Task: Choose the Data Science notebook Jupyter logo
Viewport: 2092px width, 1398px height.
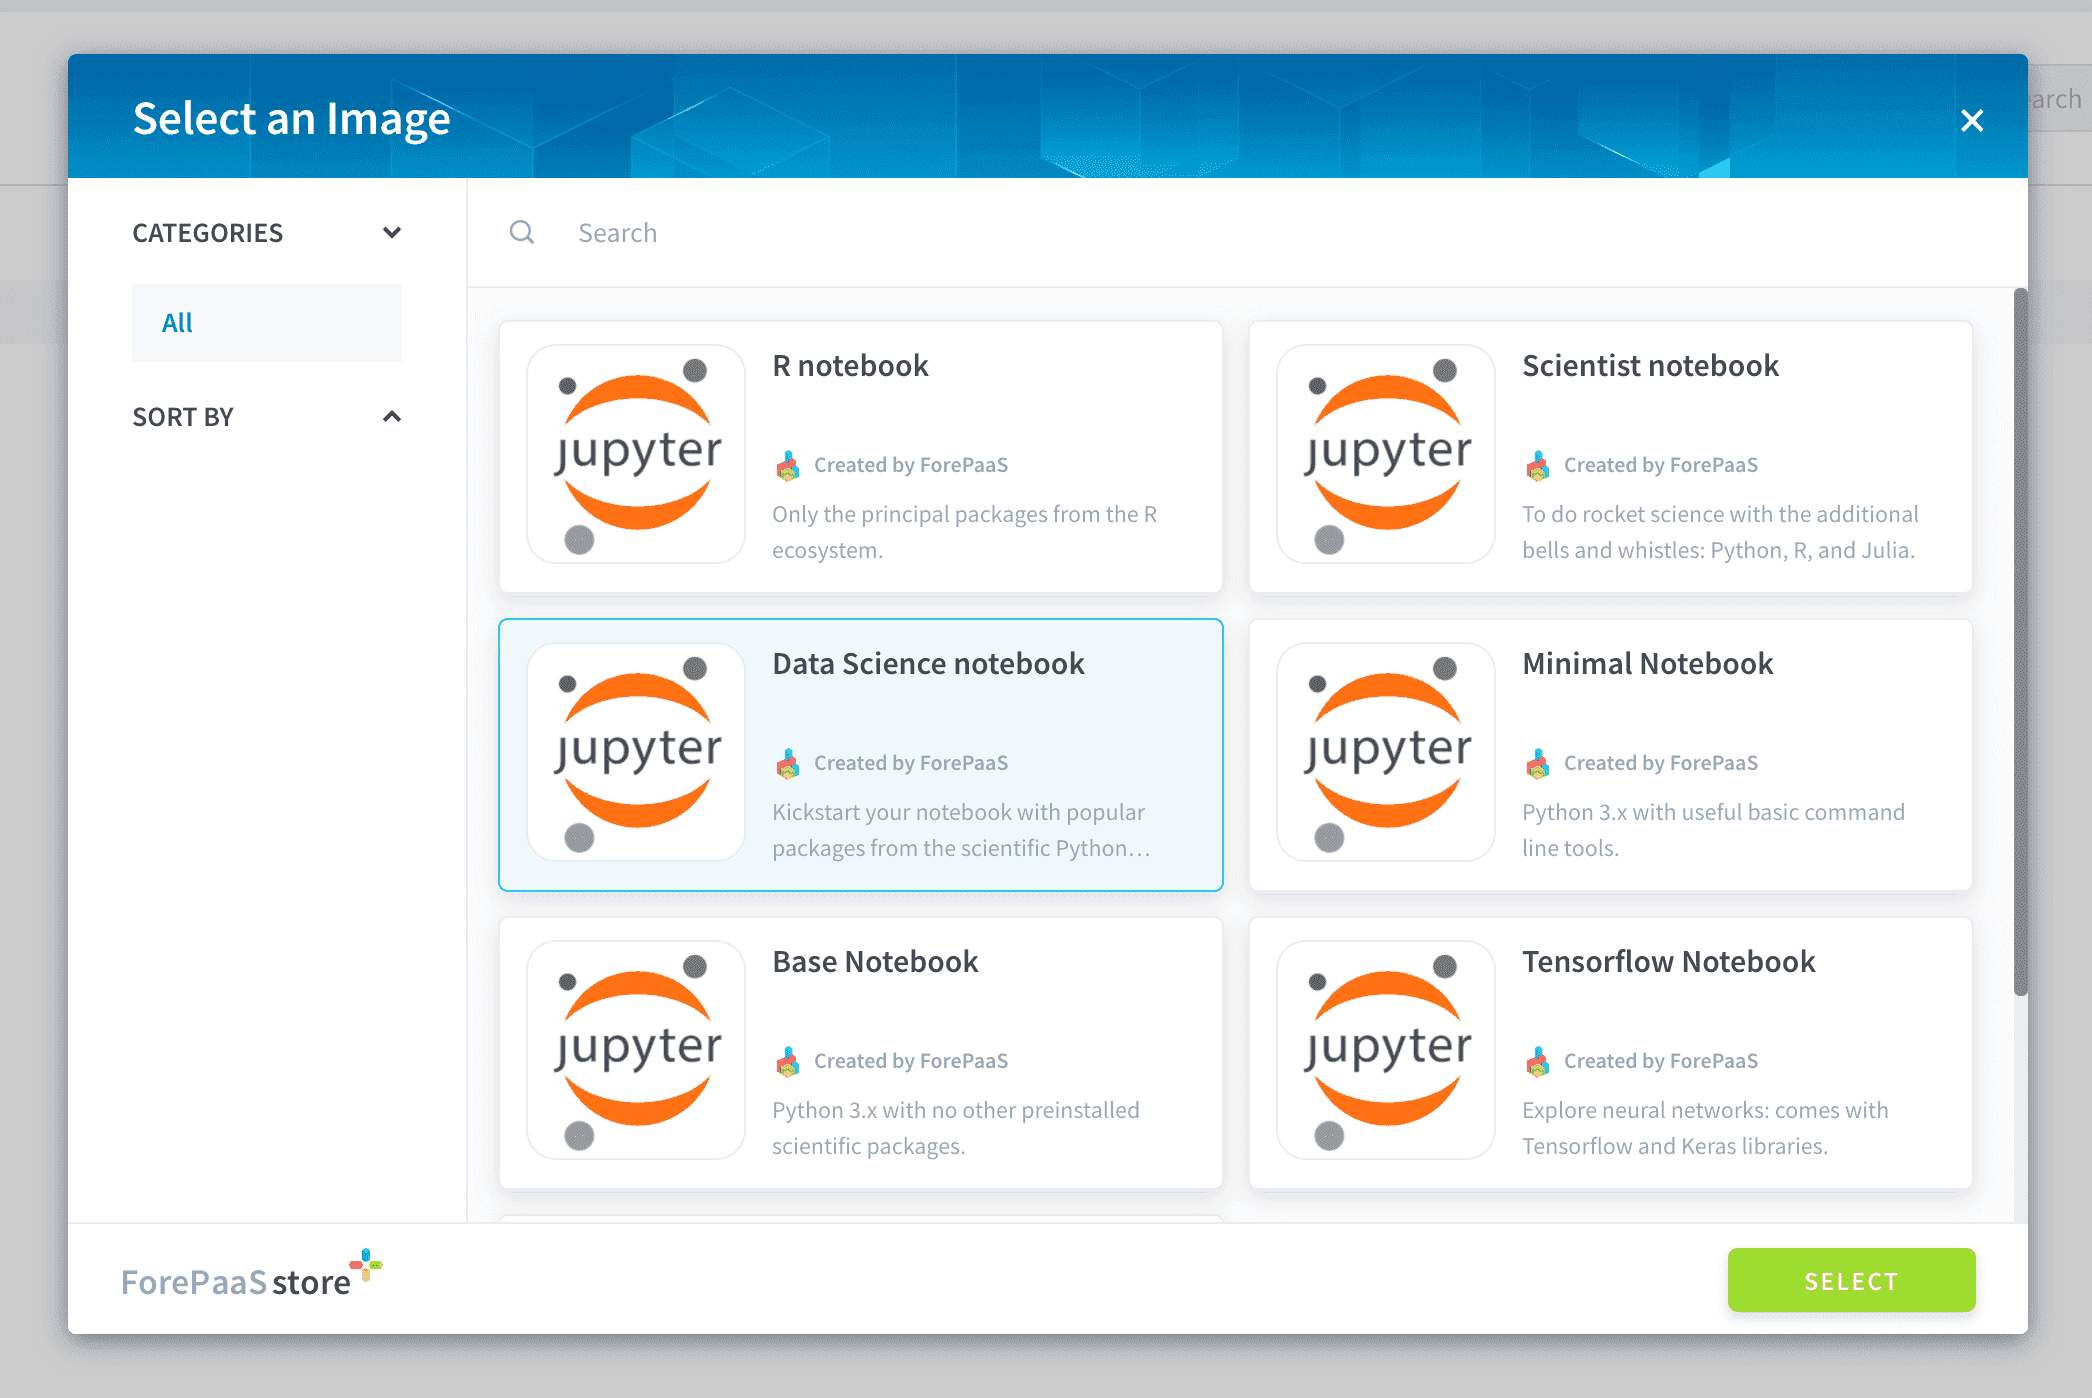Action: click(x=636, y=753)
